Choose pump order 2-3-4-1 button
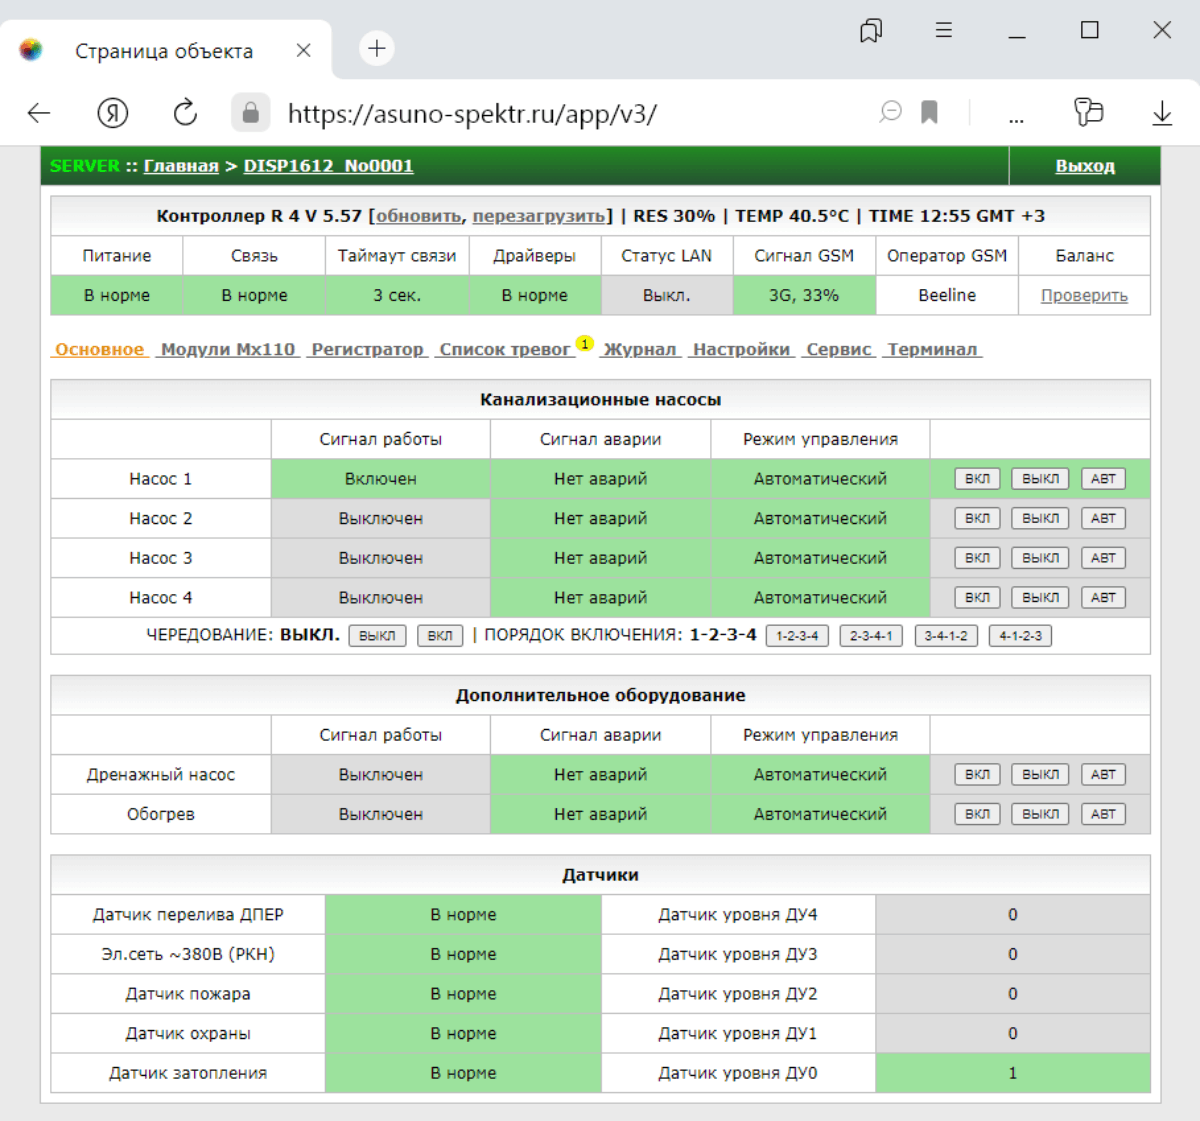The height and width of the screenshot is (1121, 1200). [x=871, y=636]
